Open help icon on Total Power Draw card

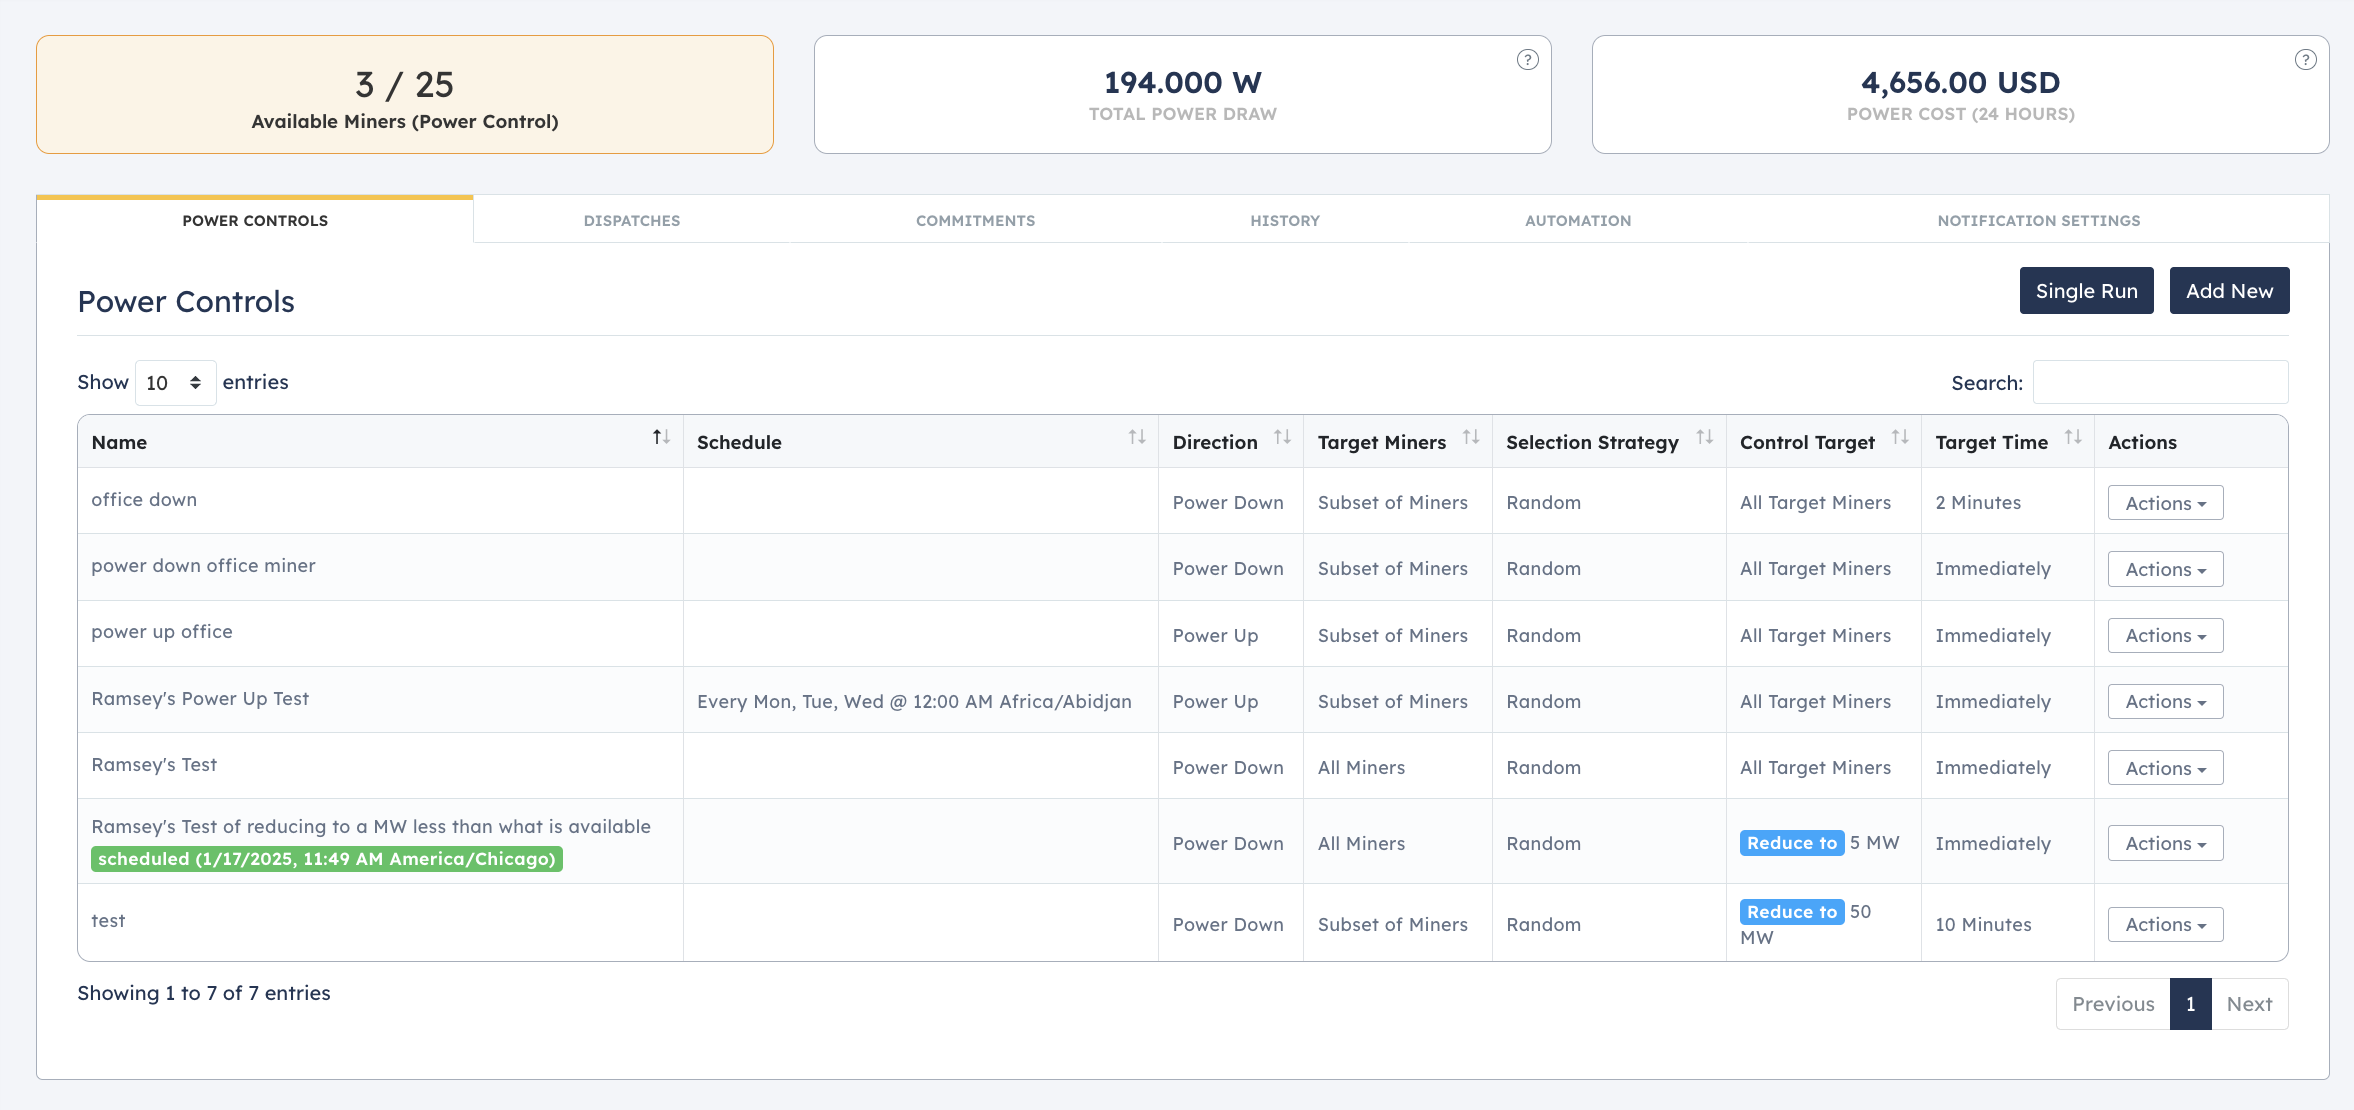(x=1527, y=60)
